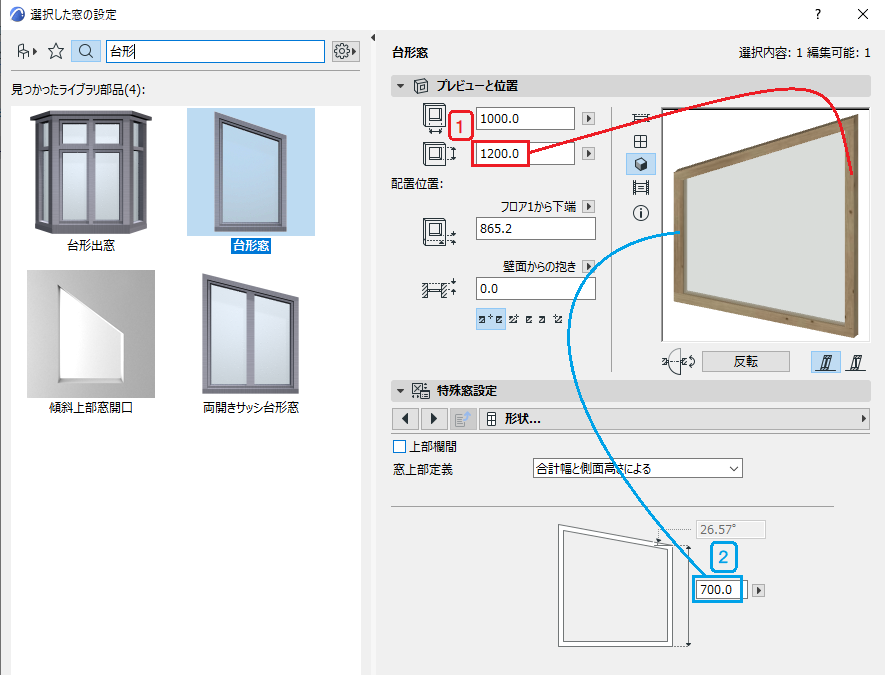Viewport: 885px width, 675px height.
Task: Click the 見つかったライブラリ部品(4): label
Action: click(78, 90)
